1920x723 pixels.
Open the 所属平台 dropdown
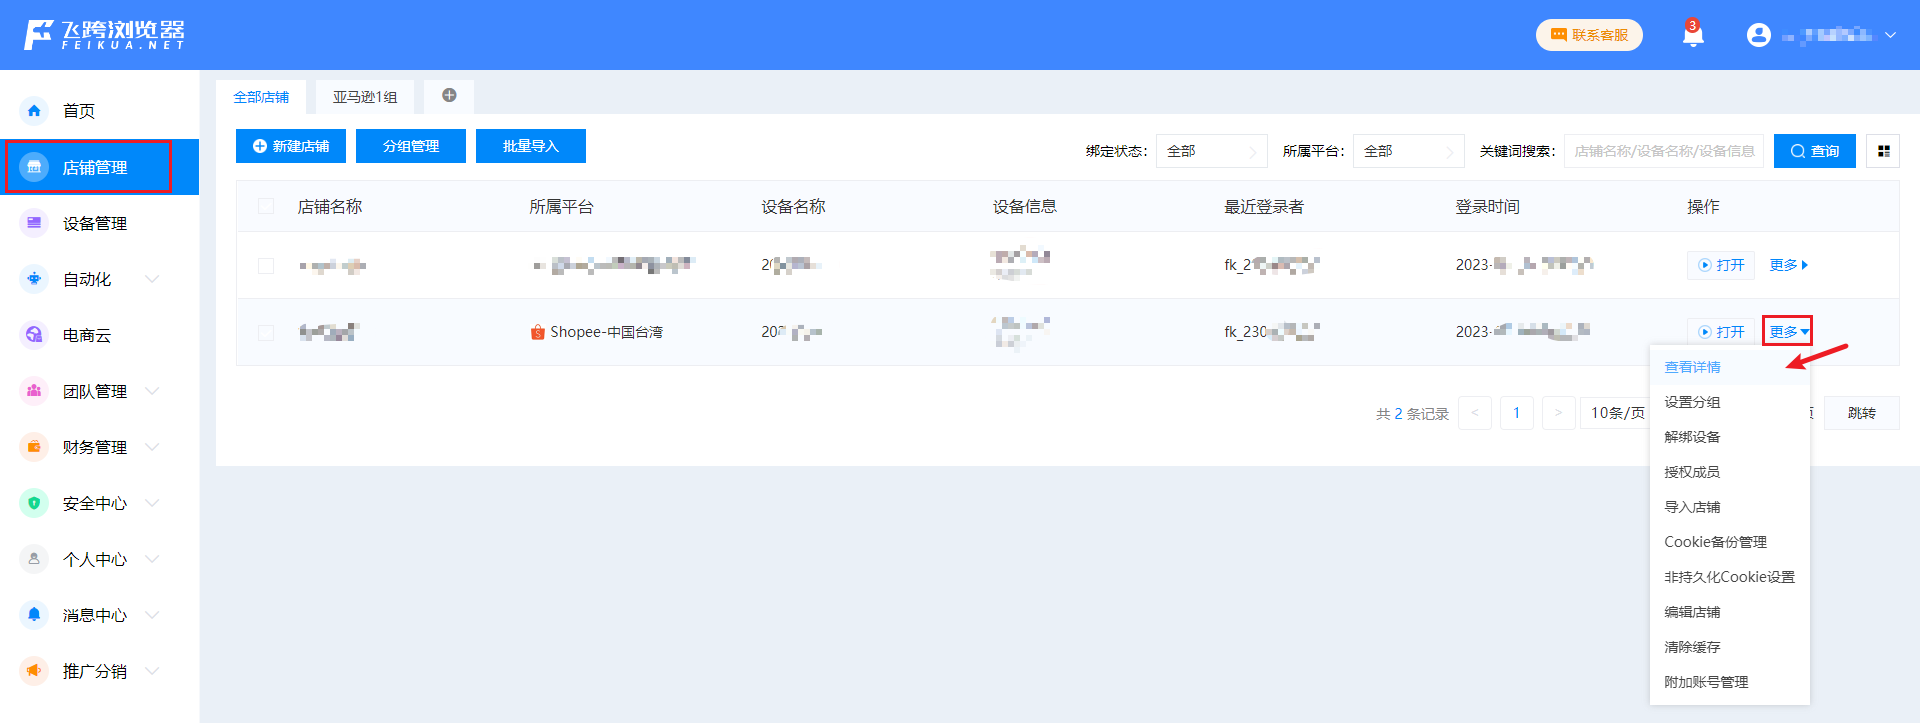pyautogui.click(x=1408, y=151)
